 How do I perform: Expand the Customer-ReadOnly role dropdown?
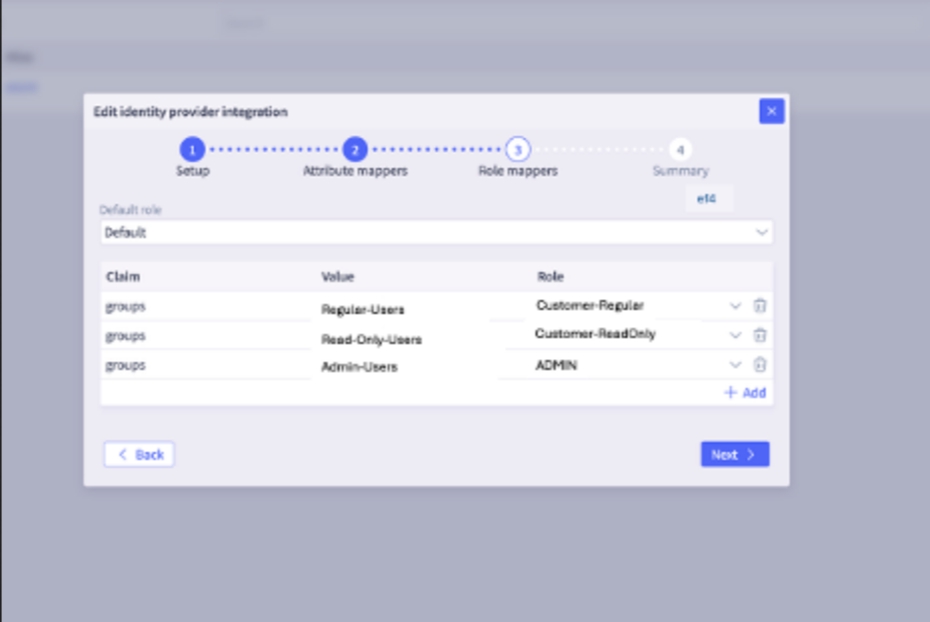[735, 335]
